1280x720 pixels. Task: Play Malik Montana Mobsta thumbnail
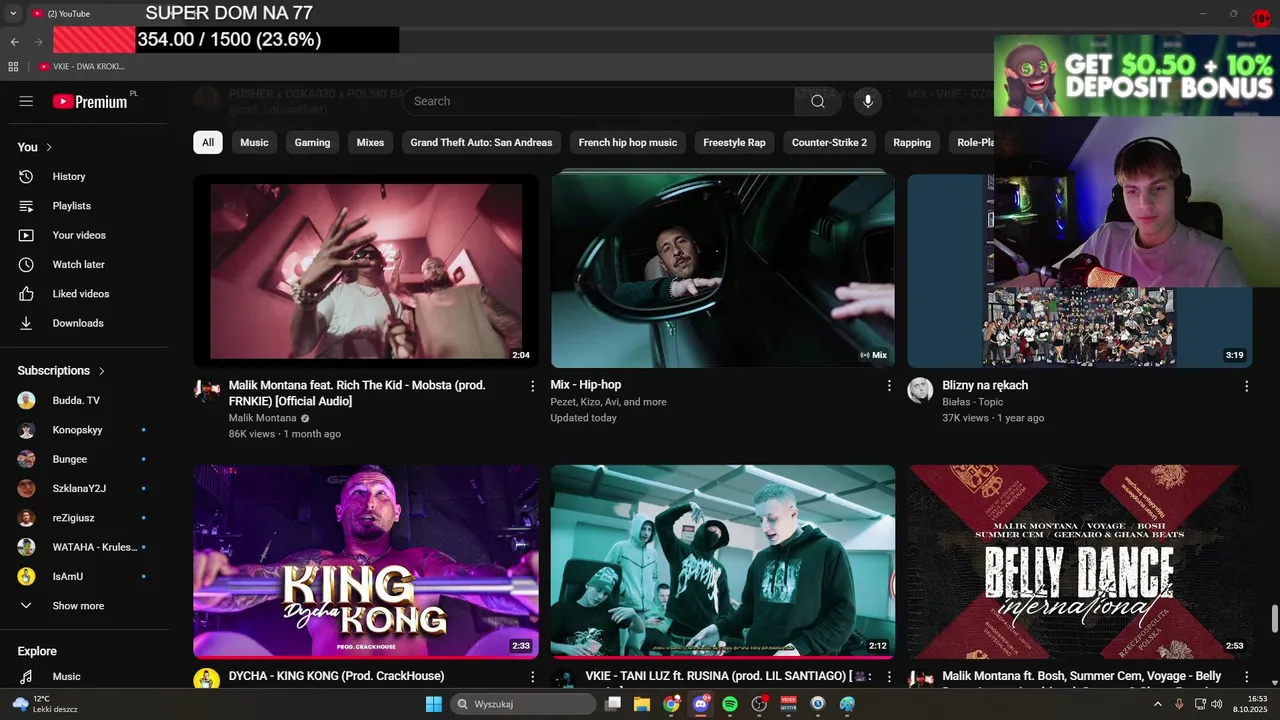pos(366,271)
